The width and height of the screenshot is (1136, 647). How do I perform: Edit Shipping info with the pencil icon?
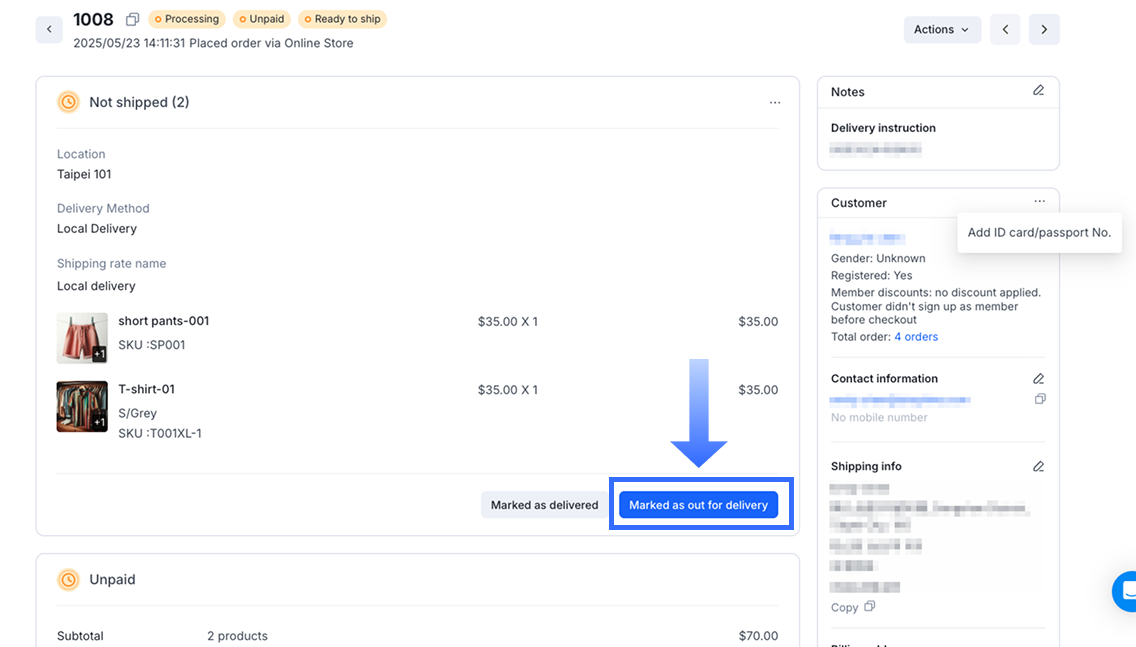[x=1039, y=467]
